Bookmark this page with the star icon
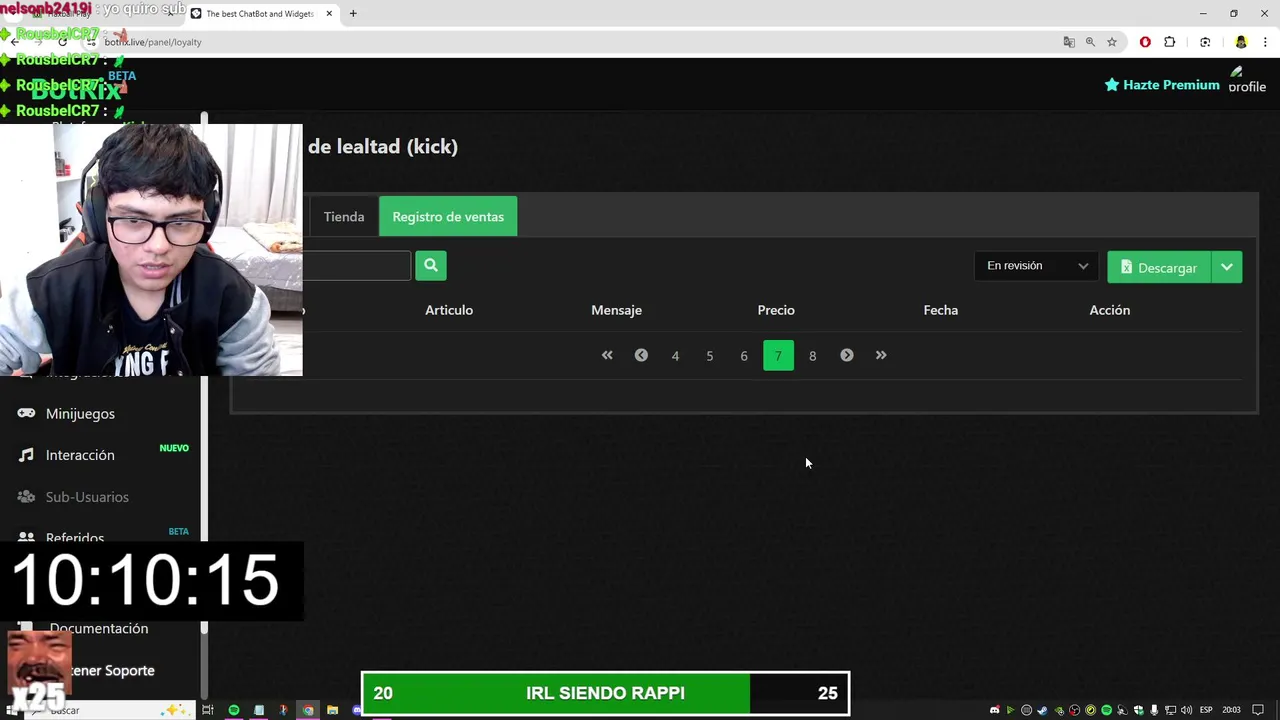1280x720 pixels. click(x=1111, y=42)
